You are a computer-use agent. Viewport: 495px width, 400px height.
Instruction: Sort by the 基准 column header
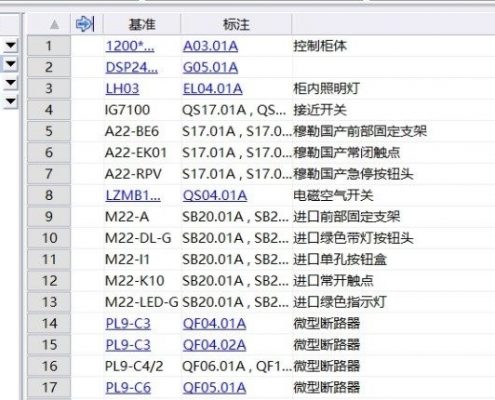pyautogui.click(x=142, y=24)
